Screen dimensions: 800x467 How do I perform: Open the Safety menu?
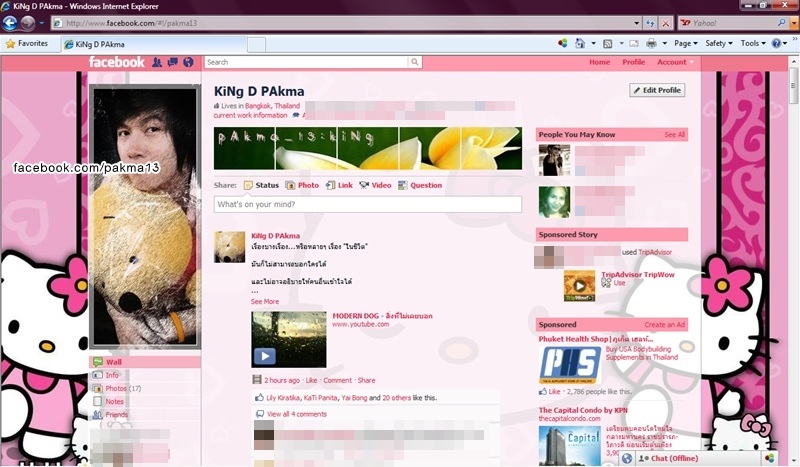(x=719, y=43)
